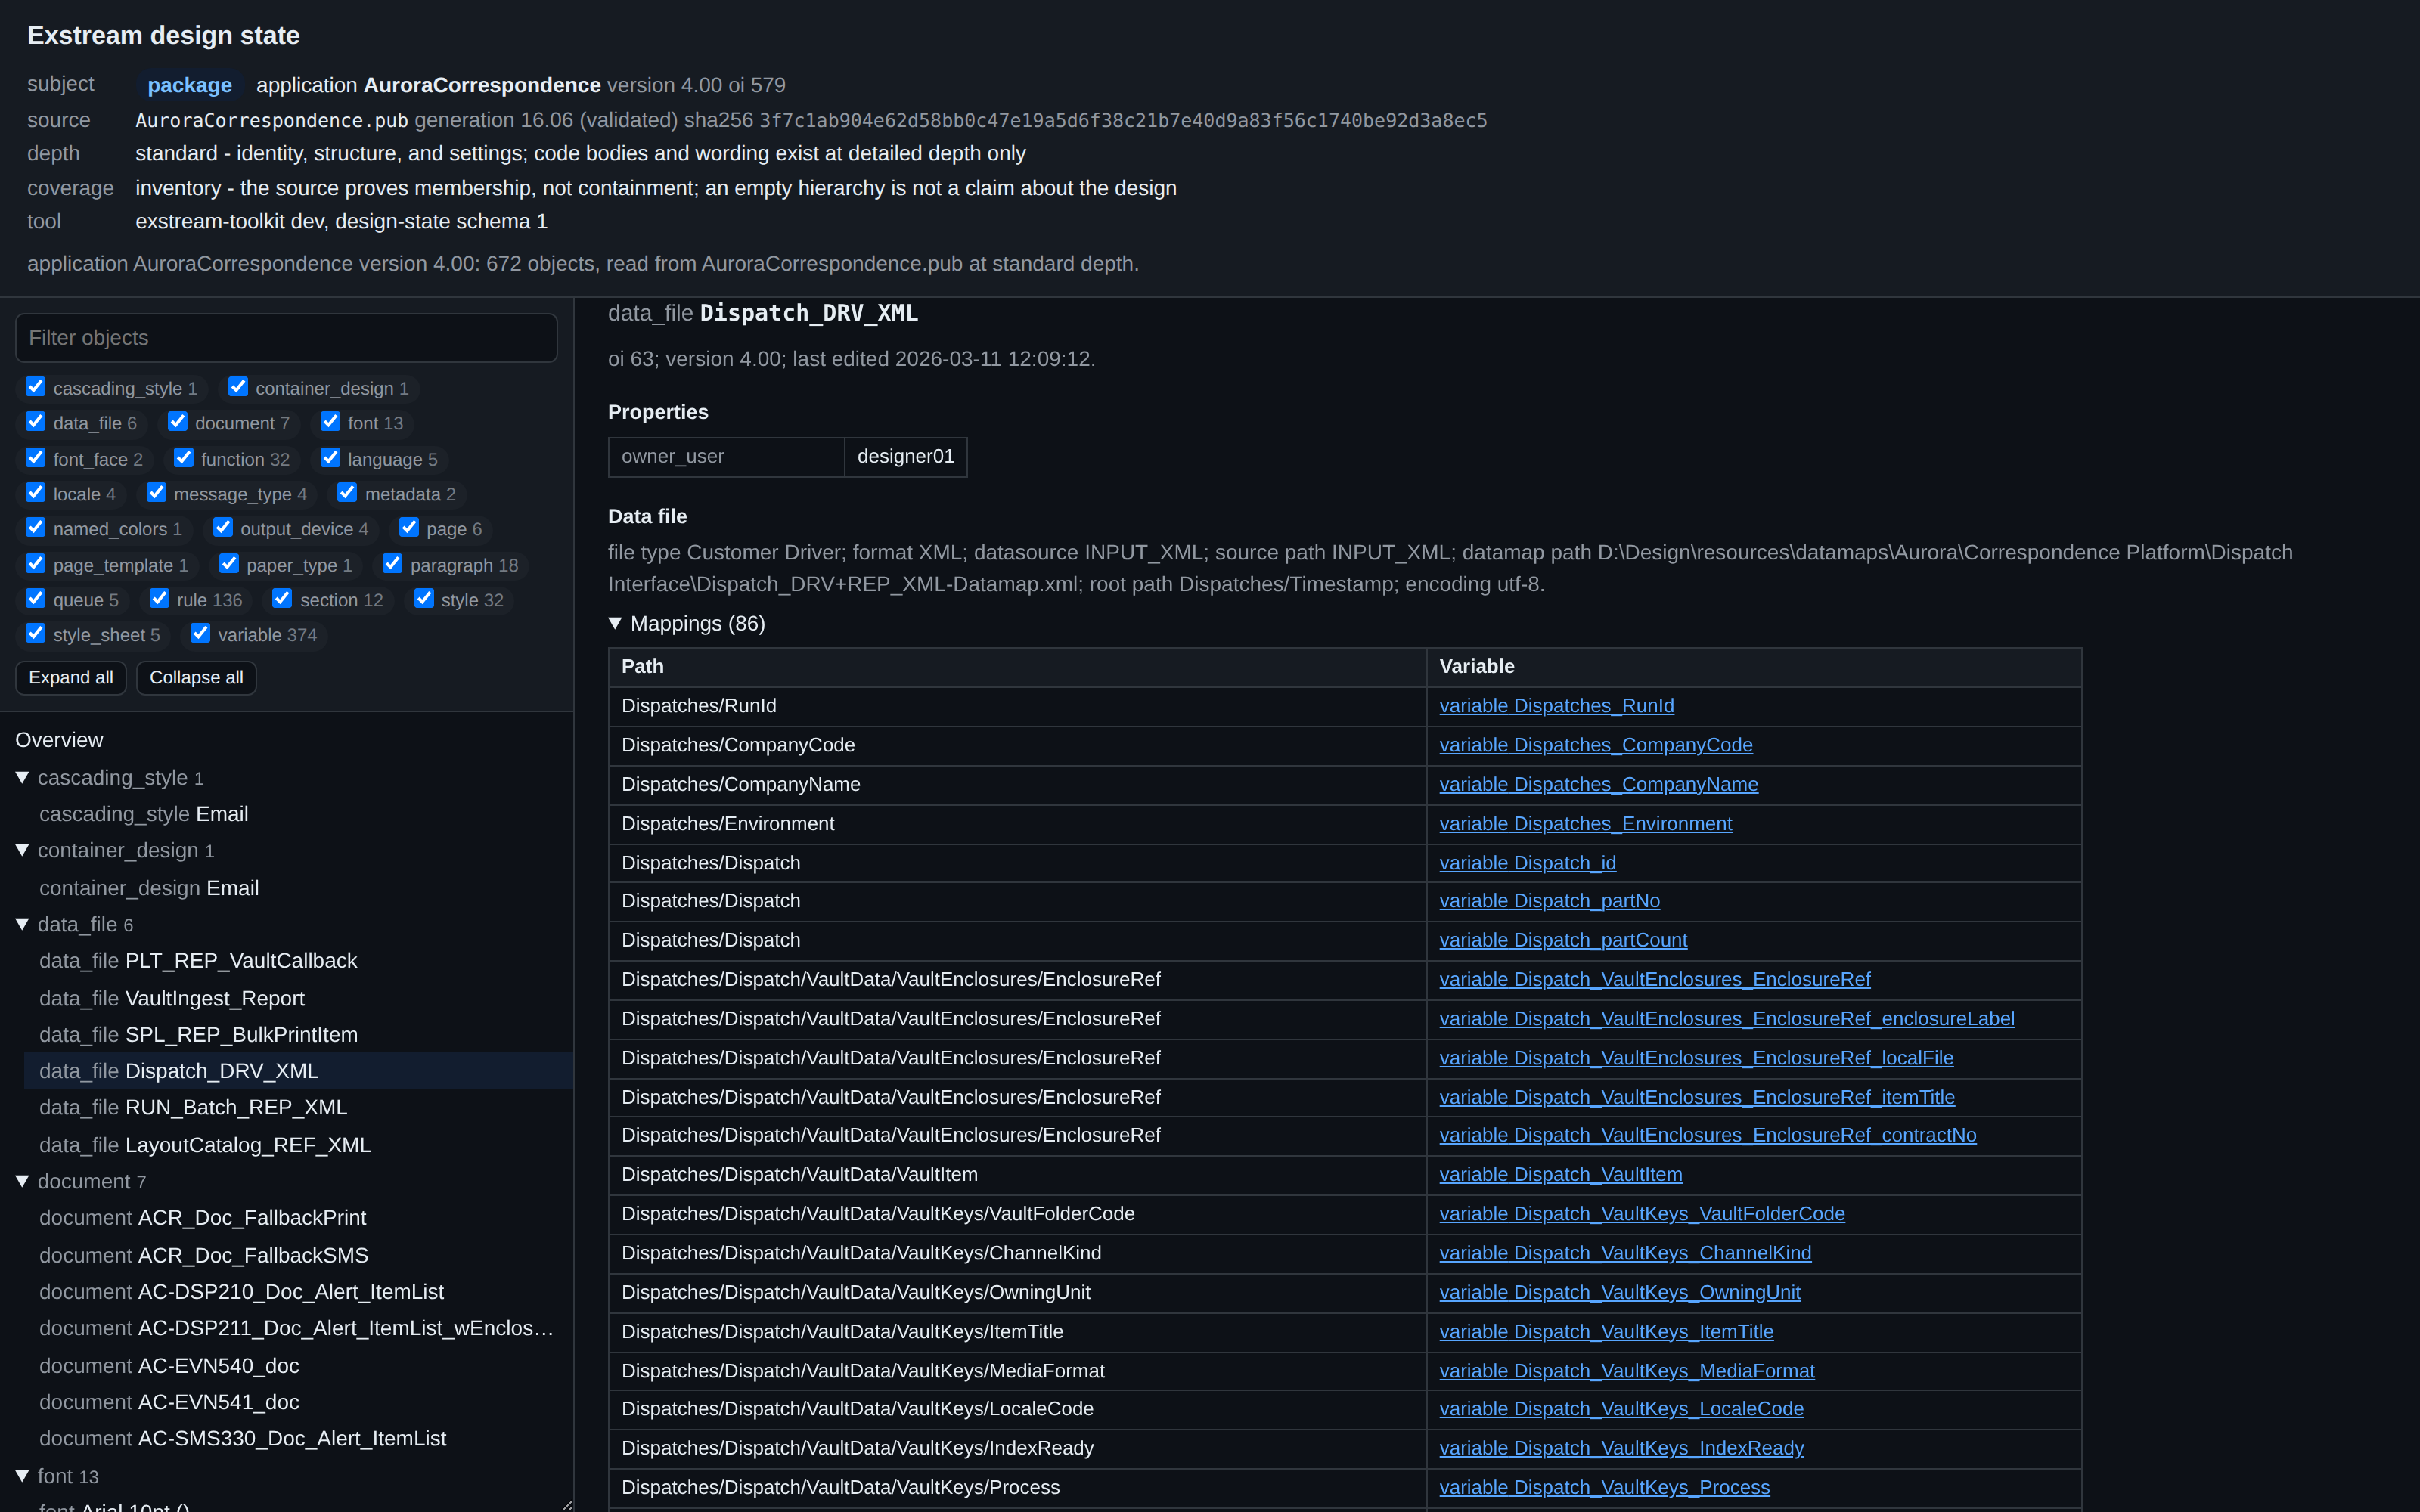Toggle the style_sheet 5 filter checkbox
The width and height of the screenshot is (2420, 1512).
[36, 634]
